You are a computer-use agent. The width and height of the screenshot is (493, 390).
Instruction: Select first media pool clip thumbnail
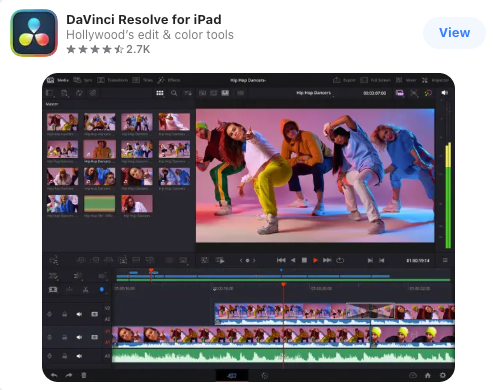coord(63,122)
